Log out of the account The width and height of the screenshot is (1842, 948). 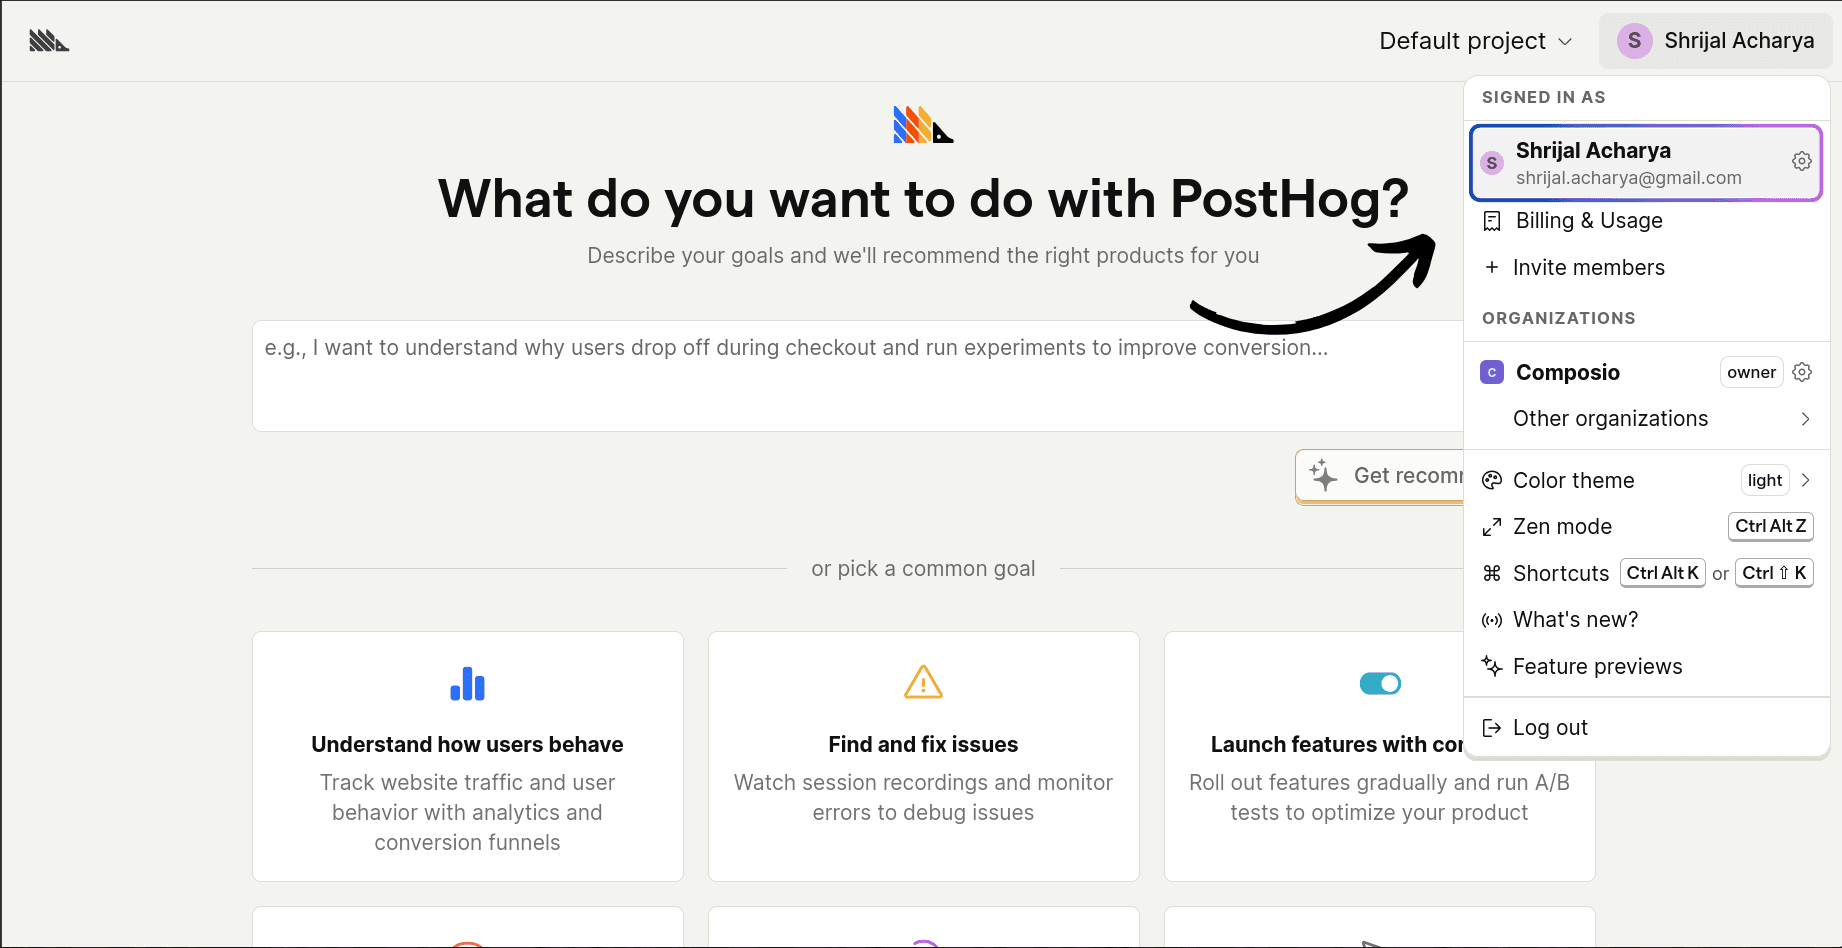coord(1646,728)
